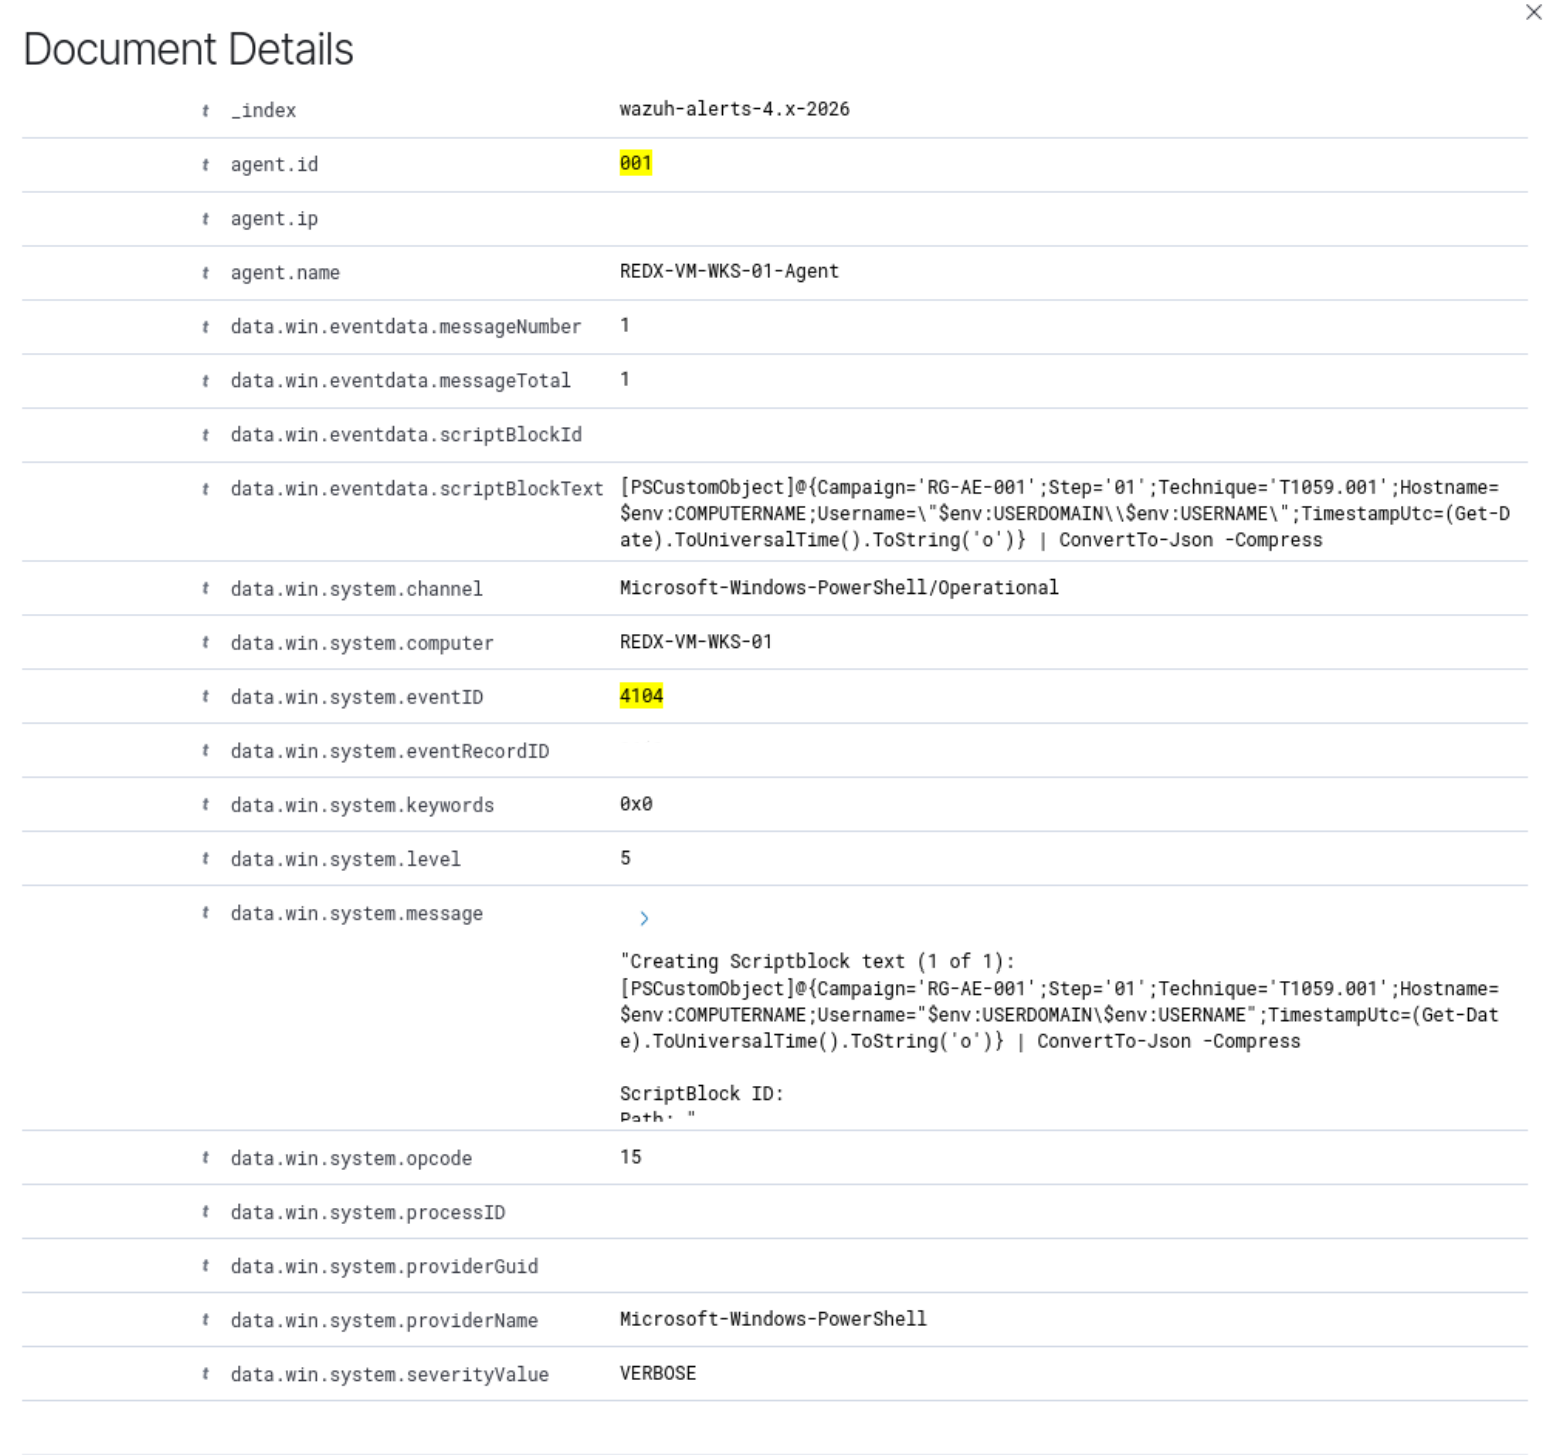Click the type icon beside data.win.system.level
The height and width of the screenshot is (1455, 1559).
click(x=205, y=859)
